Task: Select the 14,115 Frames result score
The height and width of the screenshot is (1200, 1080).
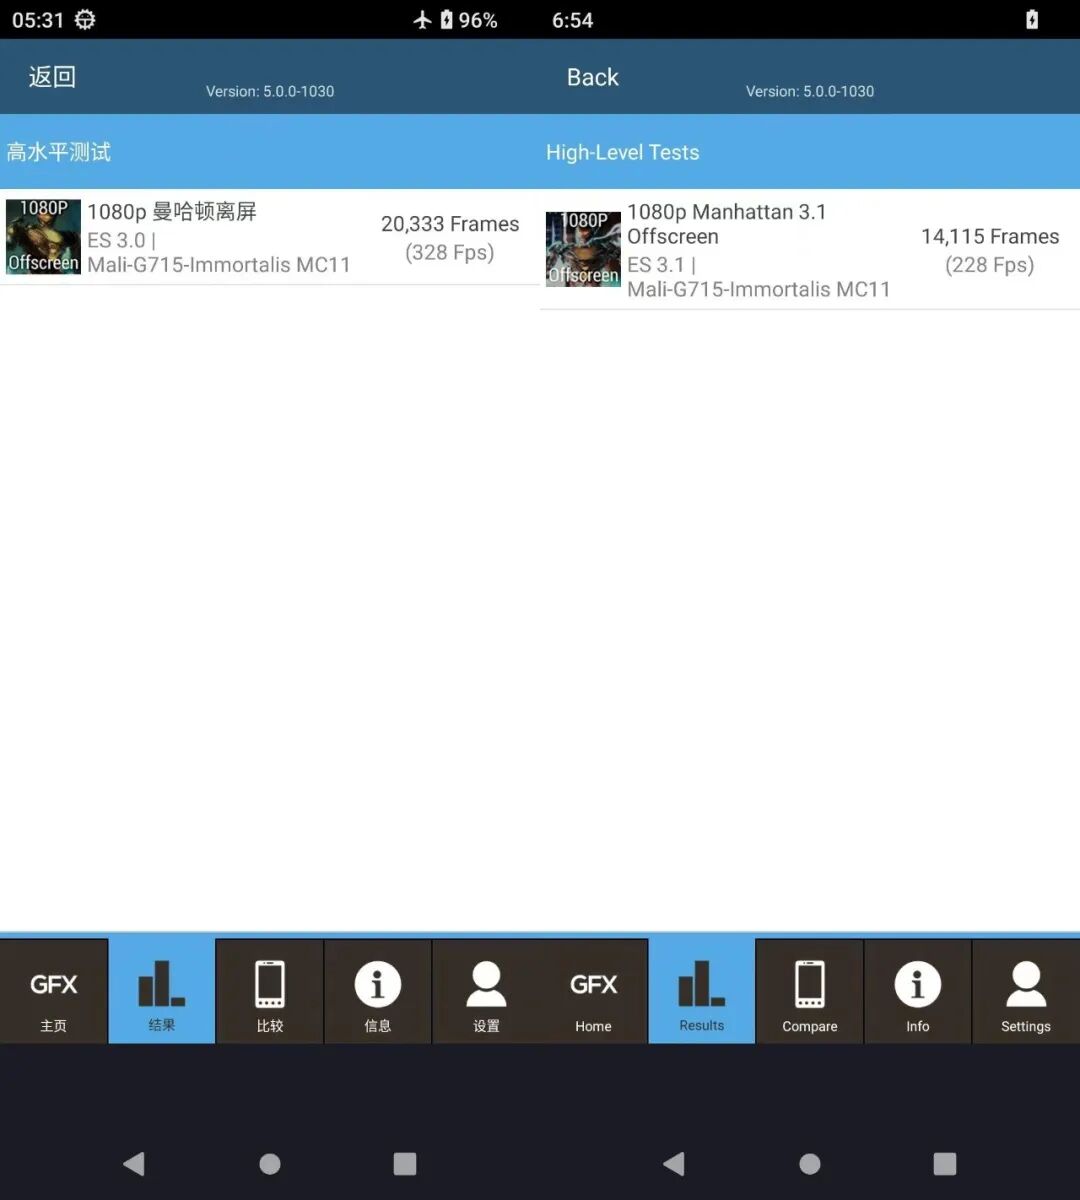Action: (x=989, y=237)
